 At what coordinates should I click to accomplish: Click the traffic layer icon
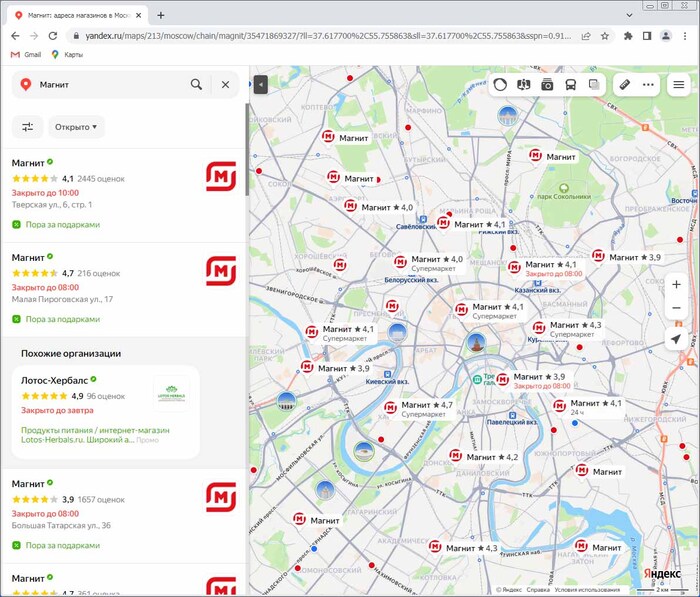[500, 84]
